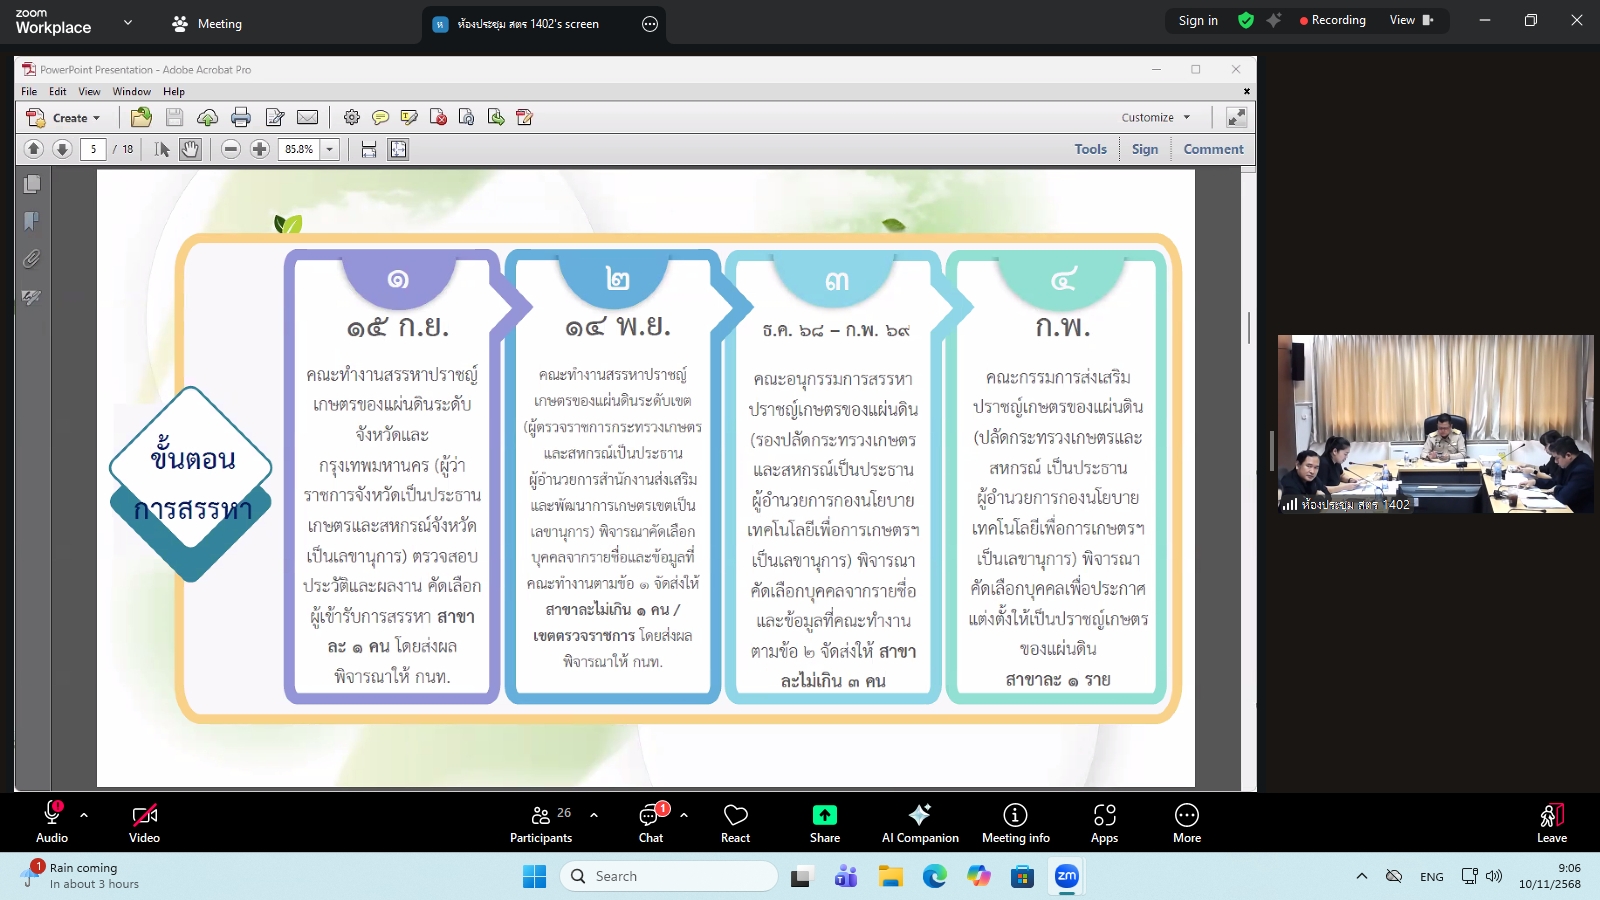This screenshot has height=900, width=1600.
Task: Switch to the Comment panel
Action: pyautogui.click(x=1213, y=149)
